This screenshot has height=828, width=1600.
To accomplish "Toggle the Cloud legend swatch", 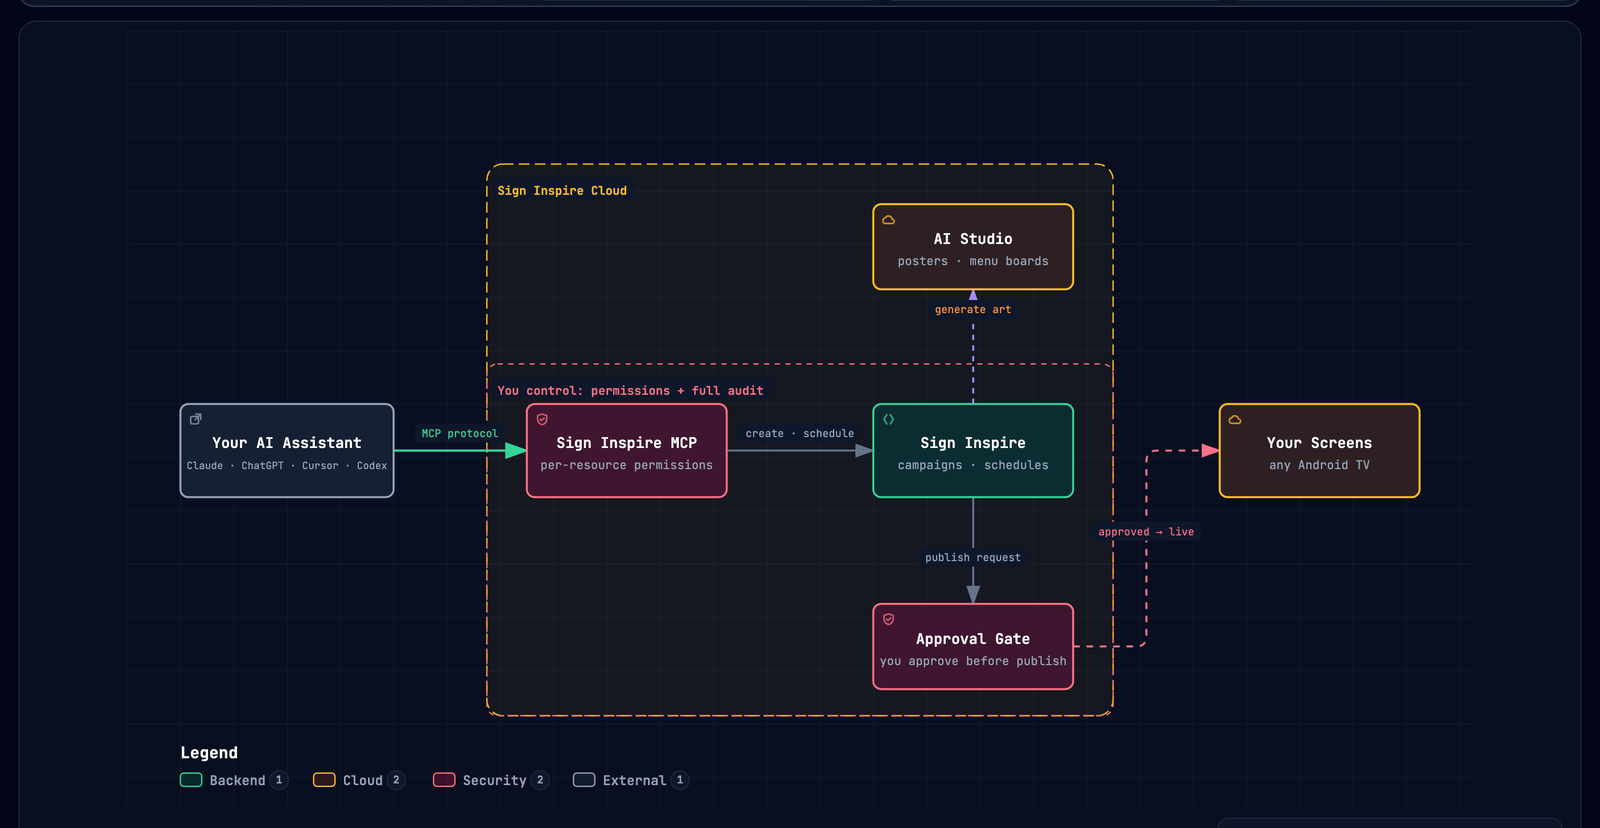I will 324,780.
